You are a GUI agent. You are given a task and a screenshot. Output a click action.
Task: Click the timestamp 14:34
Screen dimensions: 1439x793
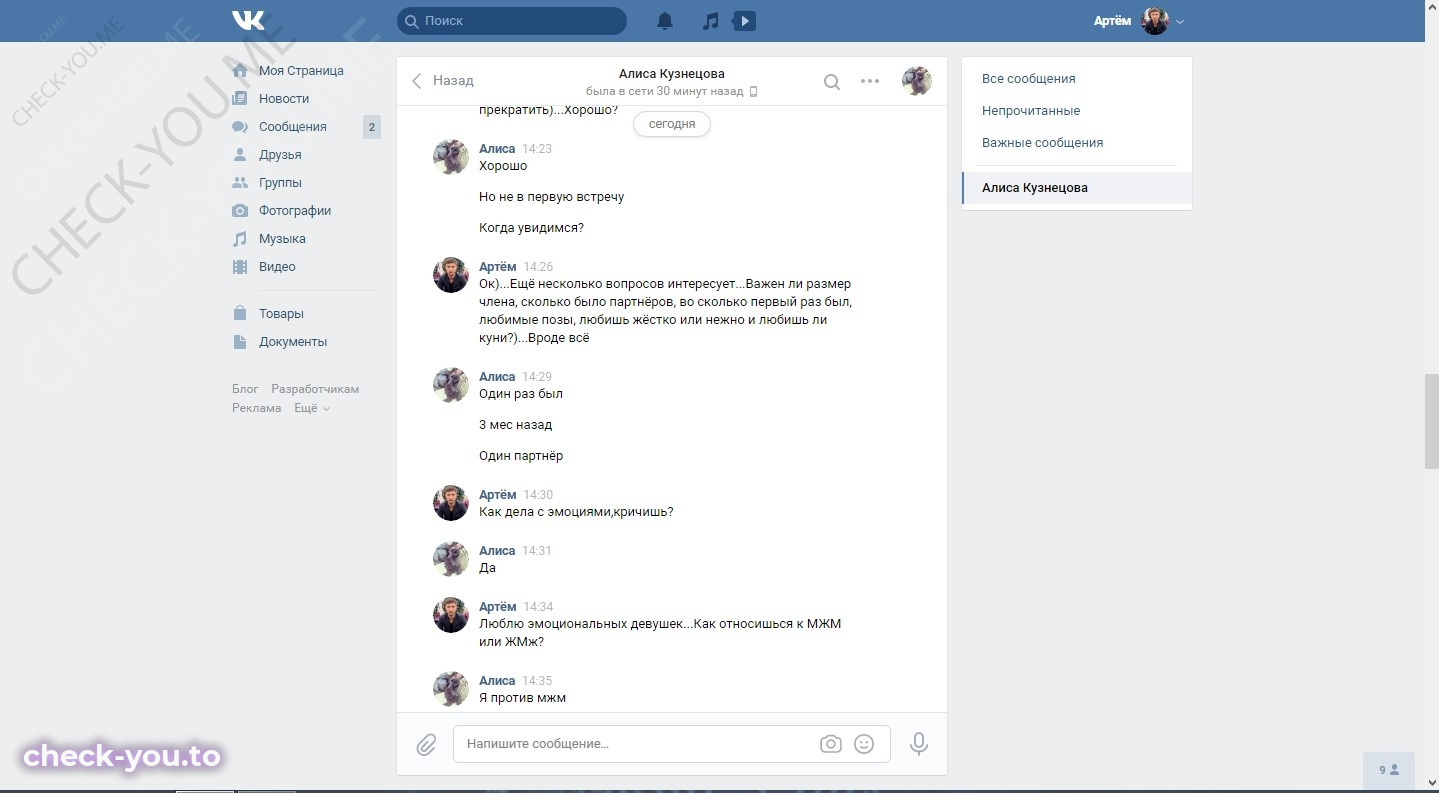point(538,607)
